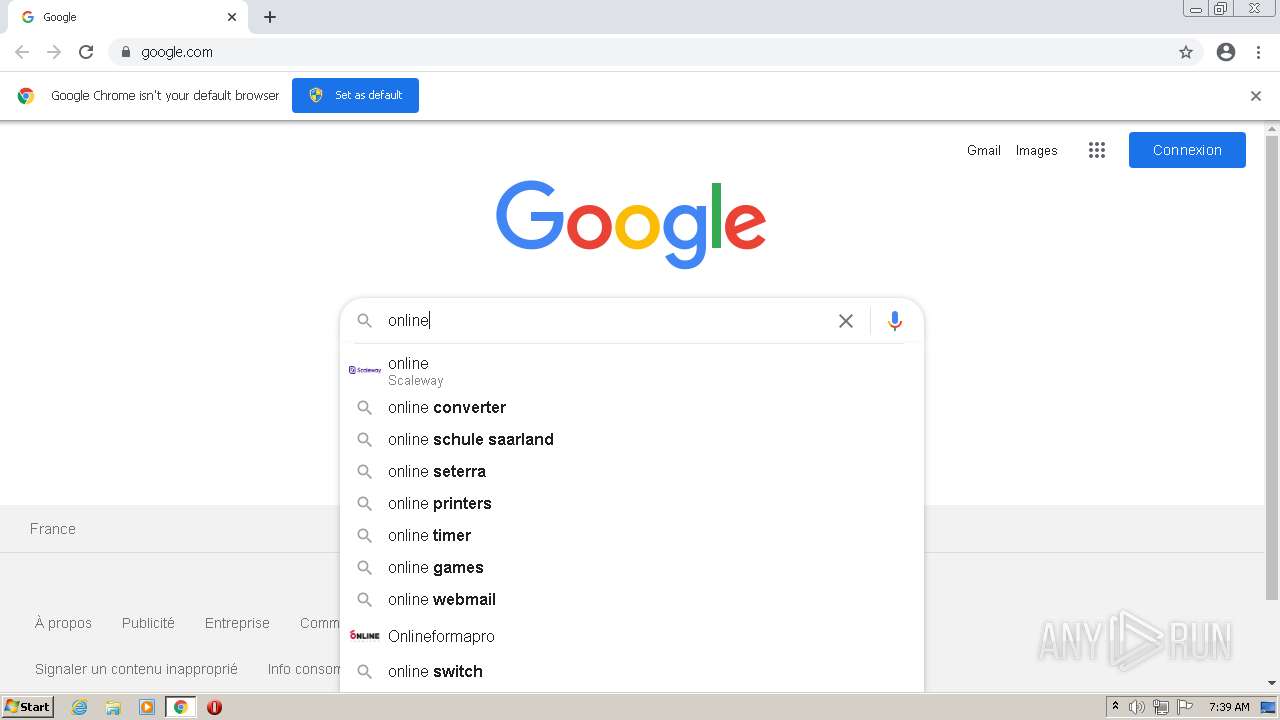Screen dimensions: 1280x720
Task: Open the Entreprise footer link
Action: 237,623
